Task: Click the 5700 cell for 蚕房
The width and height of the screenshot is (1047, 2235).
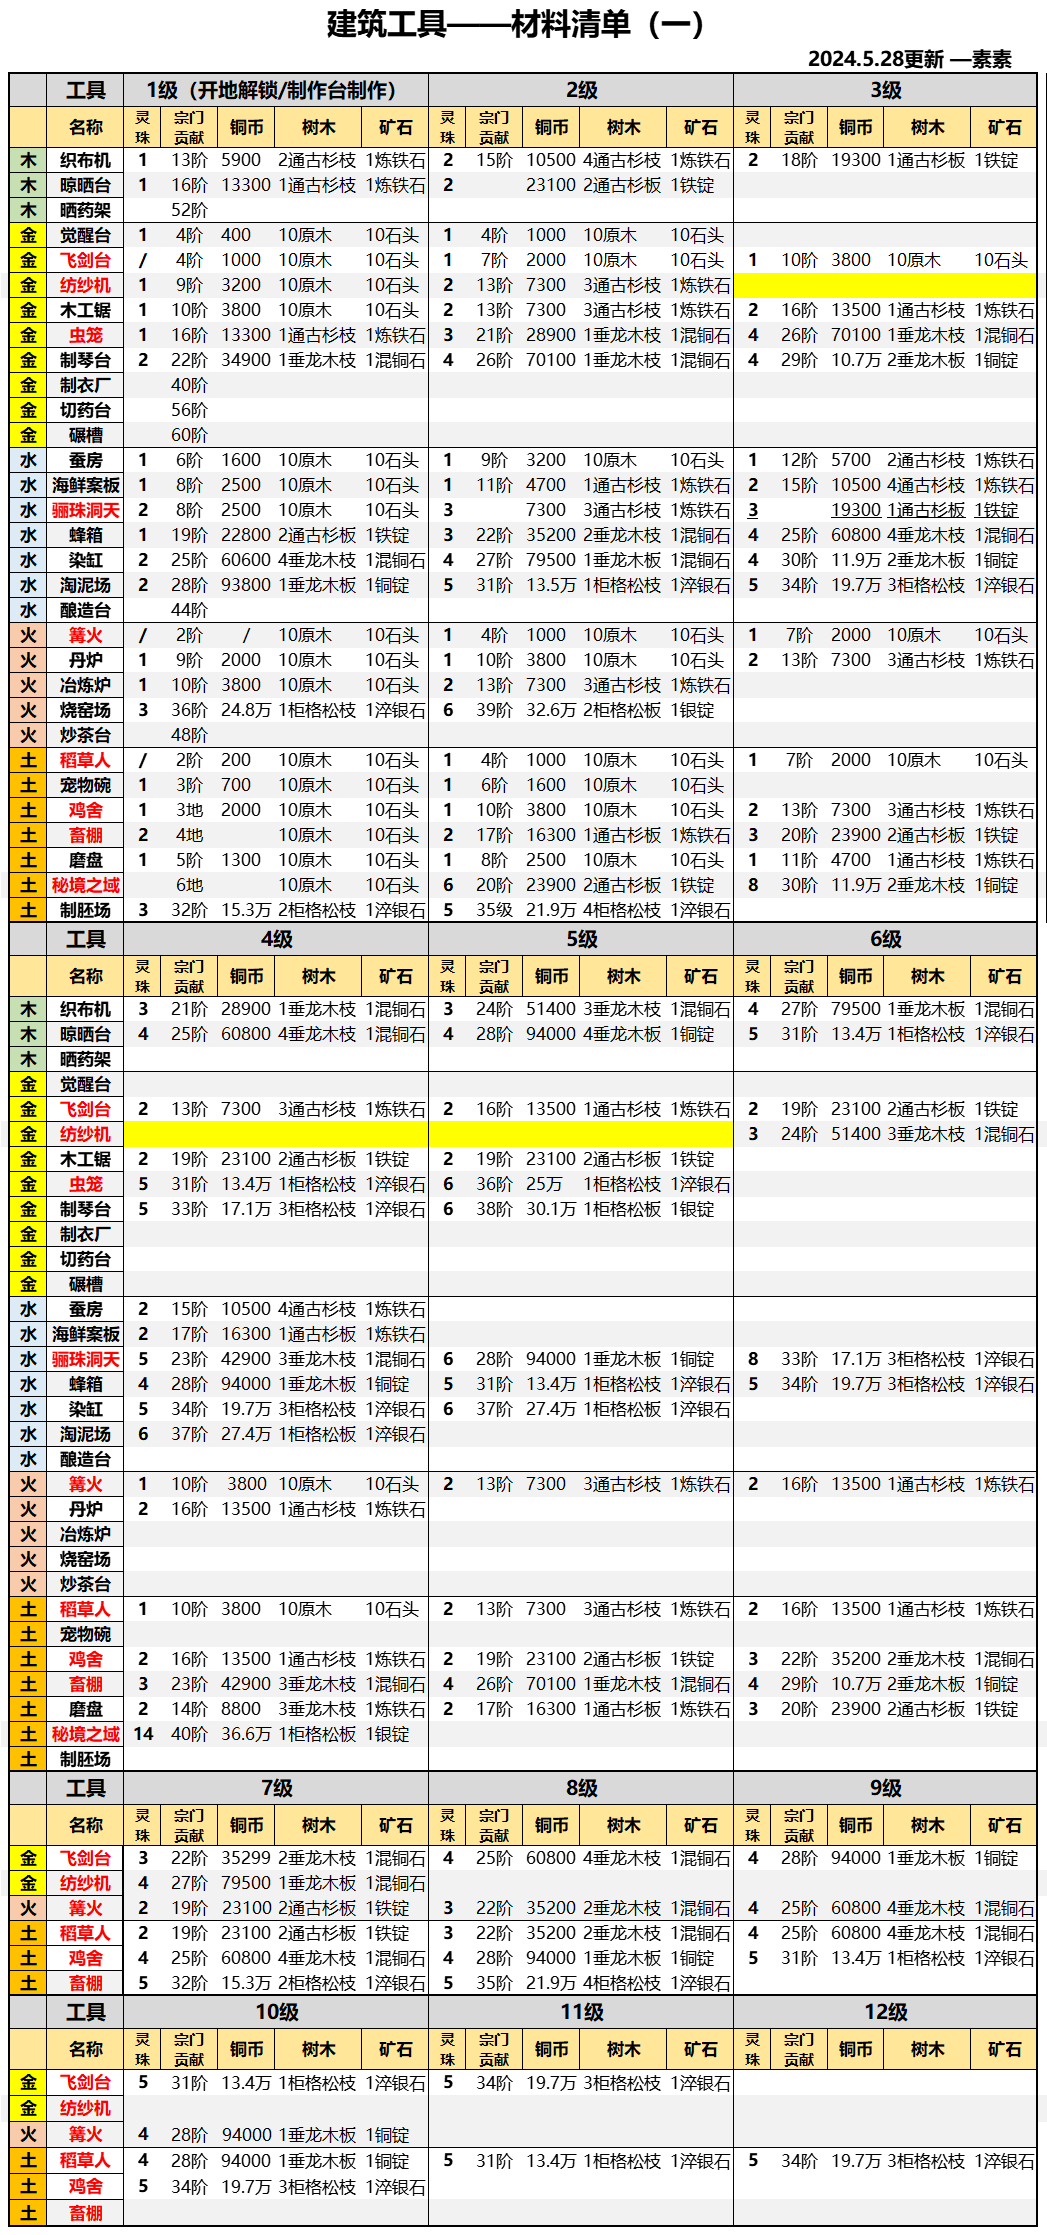Action: 851,460
